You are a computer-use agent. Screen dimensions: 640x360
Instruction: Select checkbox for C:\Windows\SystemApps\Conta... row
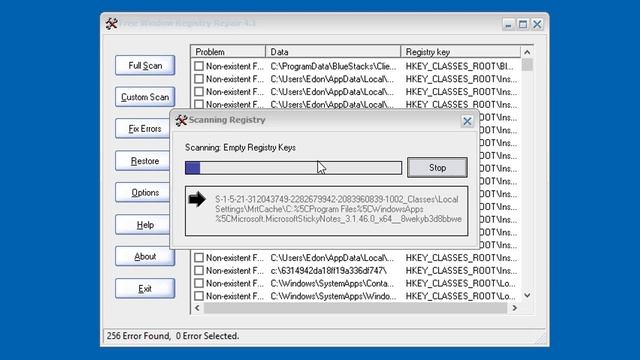[x=199, y=283]
